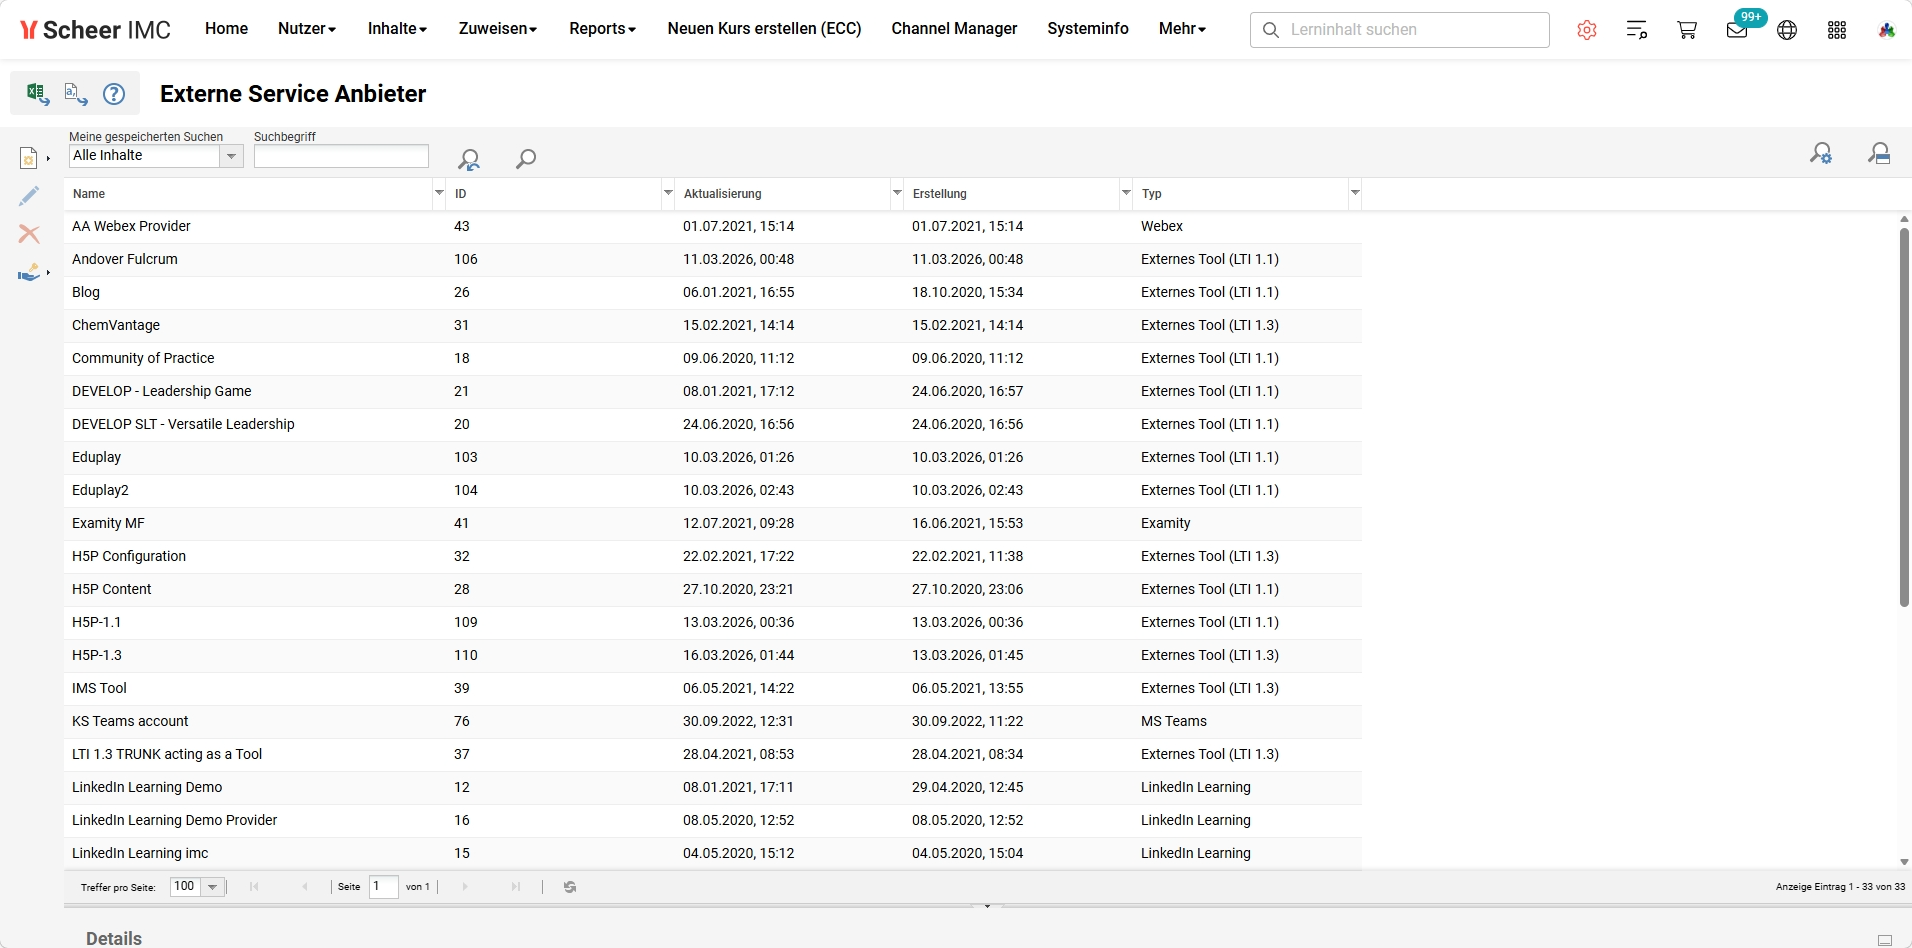Go to the previous page
The width and height of the screenshot is (1912, 948).
click(305, 887)
